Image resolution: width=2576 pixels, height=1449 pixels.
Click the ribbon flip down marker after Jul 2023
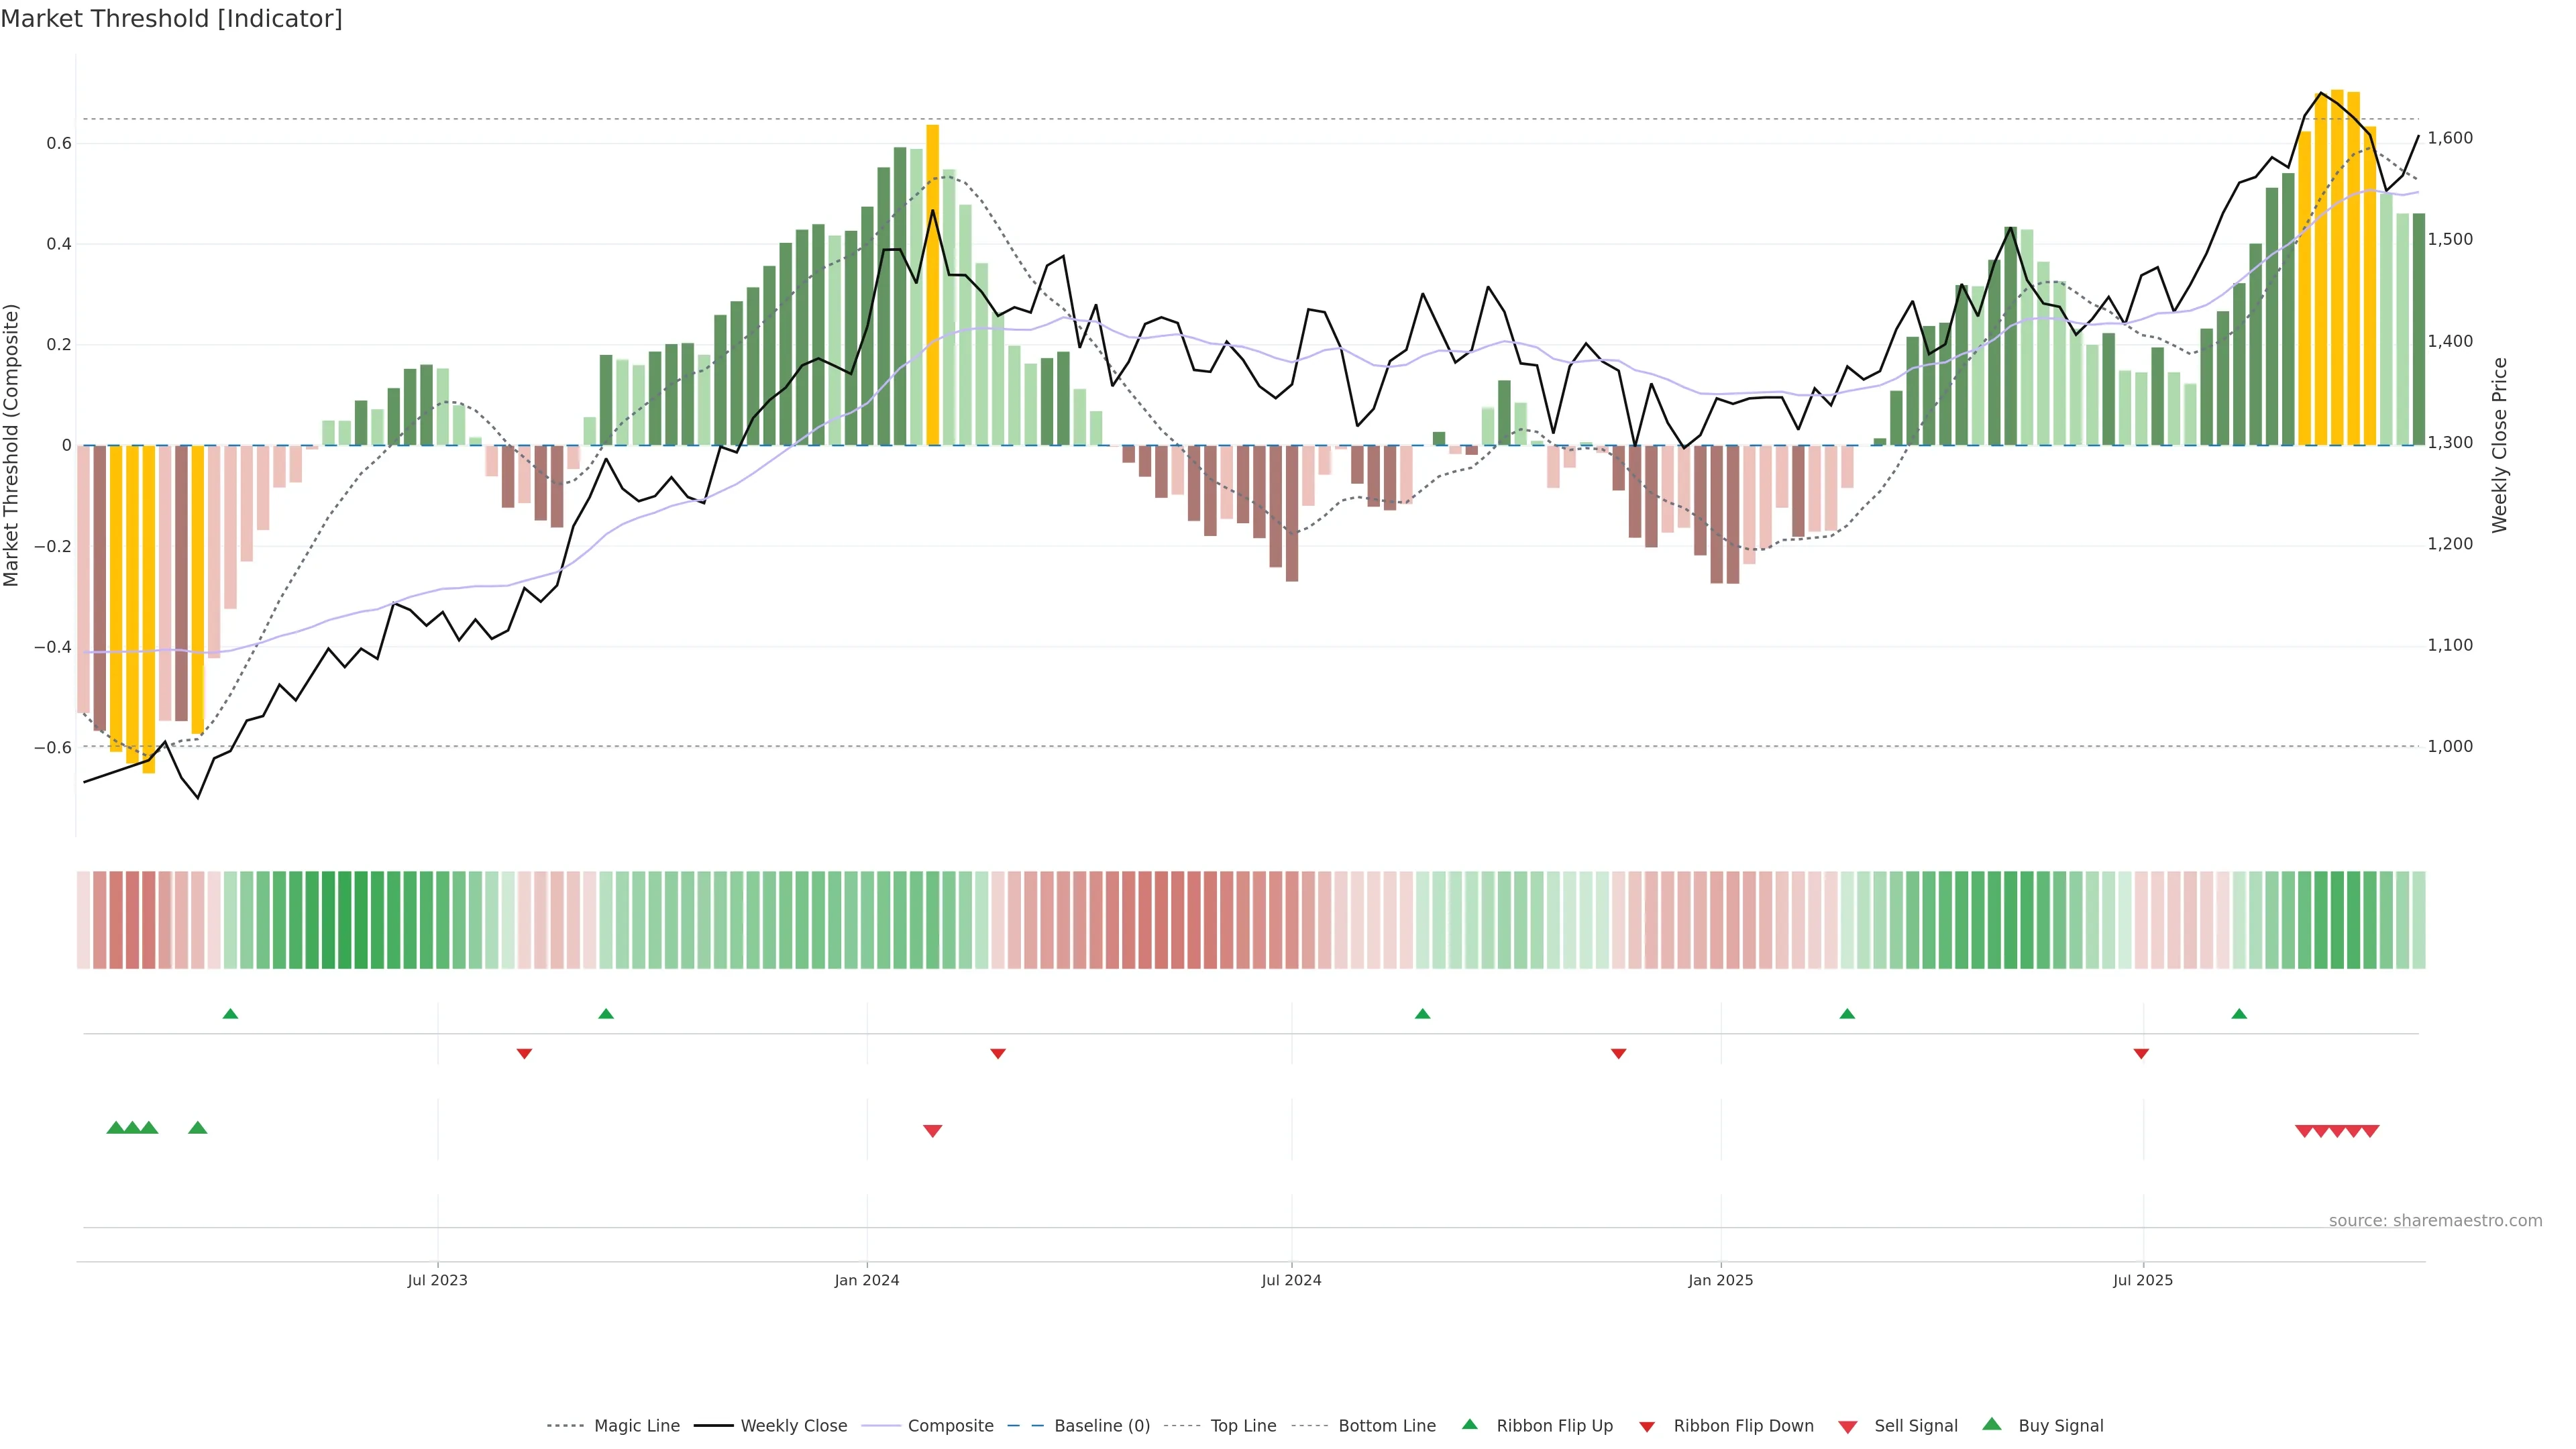click(x=524, y=1054)
